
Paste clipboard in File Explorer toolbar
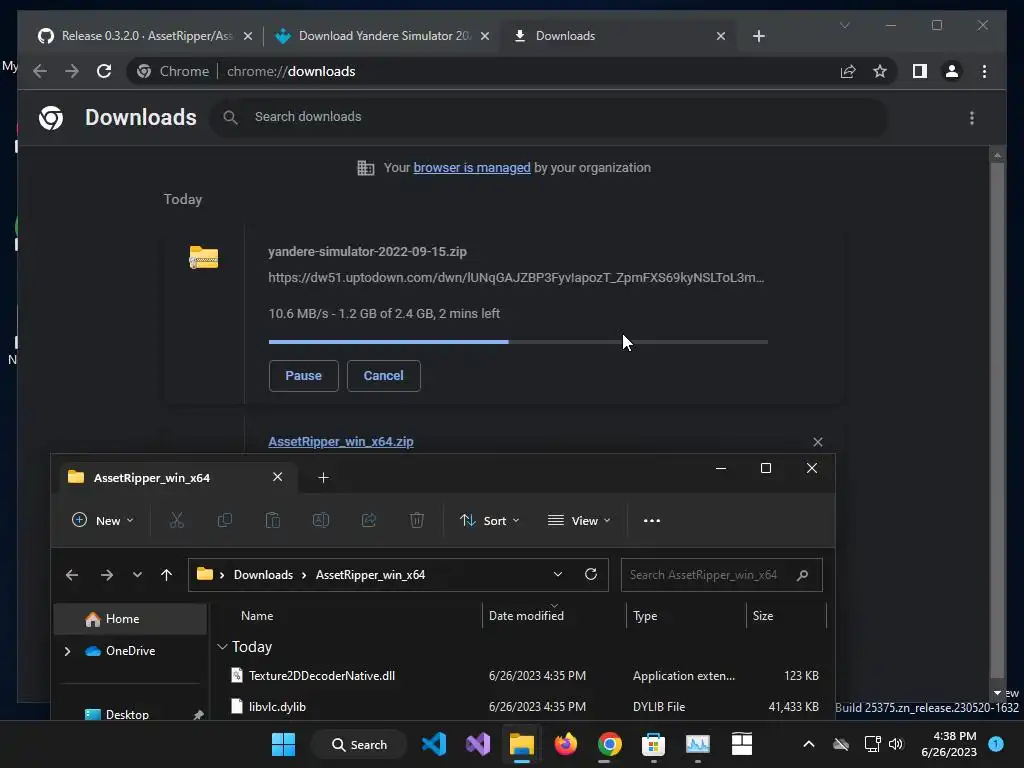[x=273, y=520]
